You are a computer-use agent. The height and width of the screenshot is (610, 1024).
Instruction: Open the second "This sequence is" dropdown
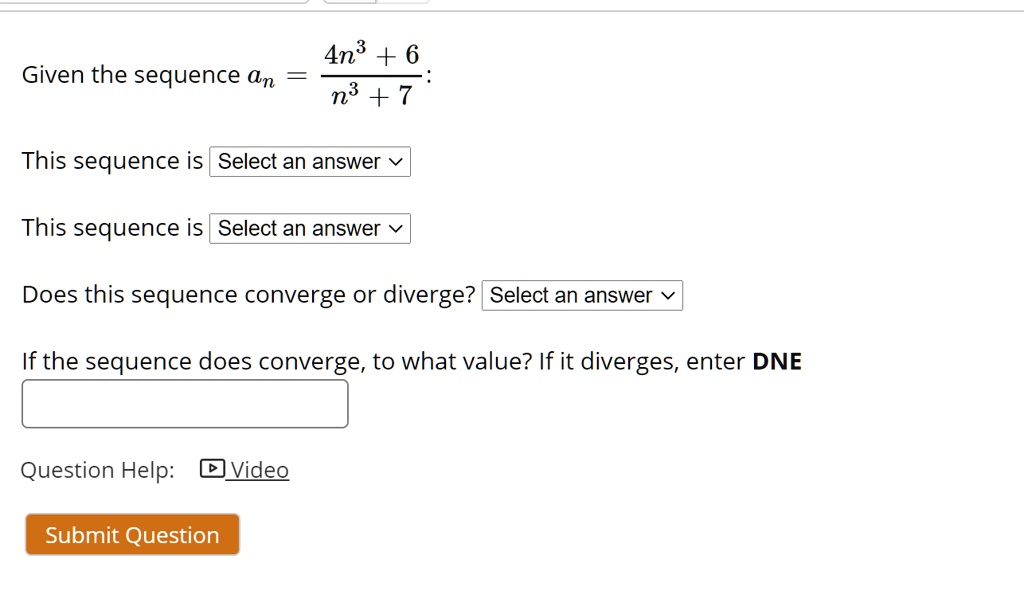click(309, 228)
